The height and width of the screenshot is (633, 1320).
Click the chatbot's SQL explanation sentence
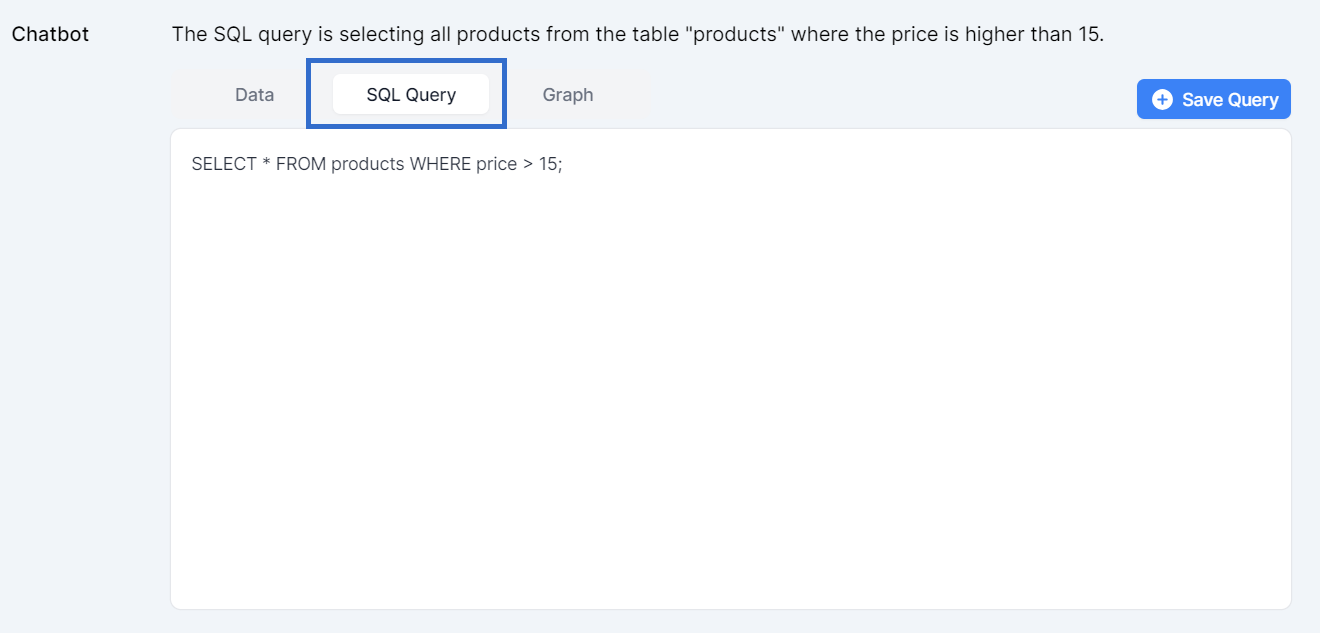637,34
